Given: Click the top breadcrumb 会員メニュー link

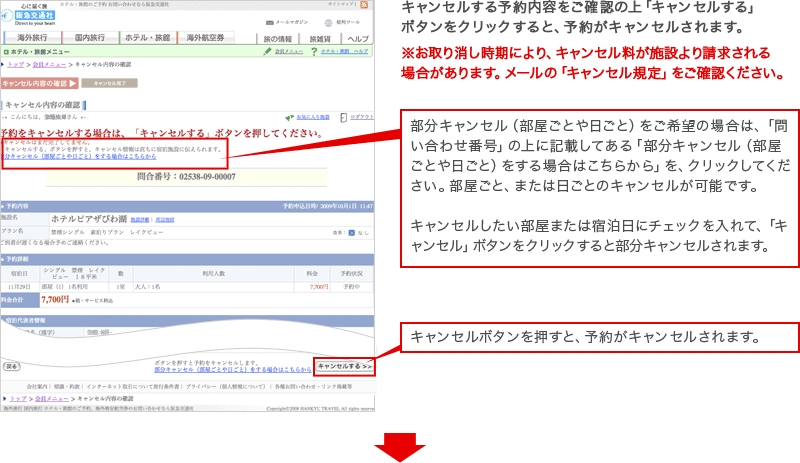Looking at the screenshot, I should (49, 64).
